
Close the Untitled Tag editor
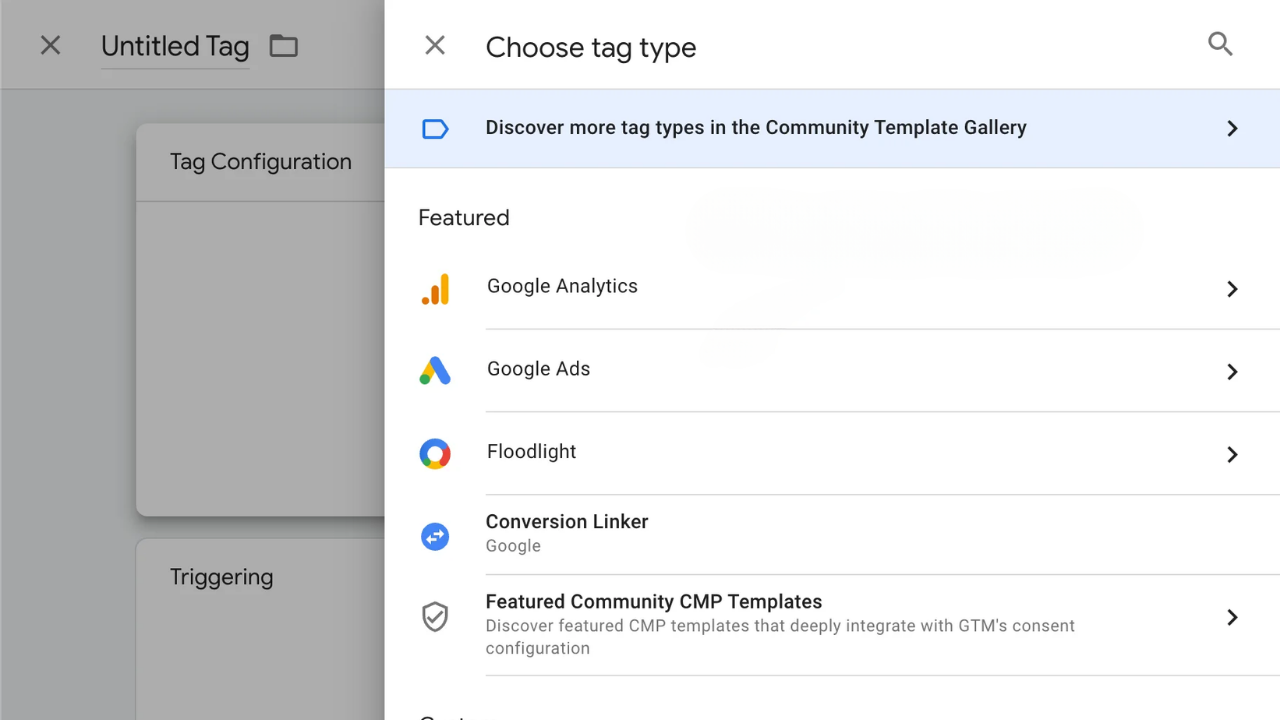(50, 45)
